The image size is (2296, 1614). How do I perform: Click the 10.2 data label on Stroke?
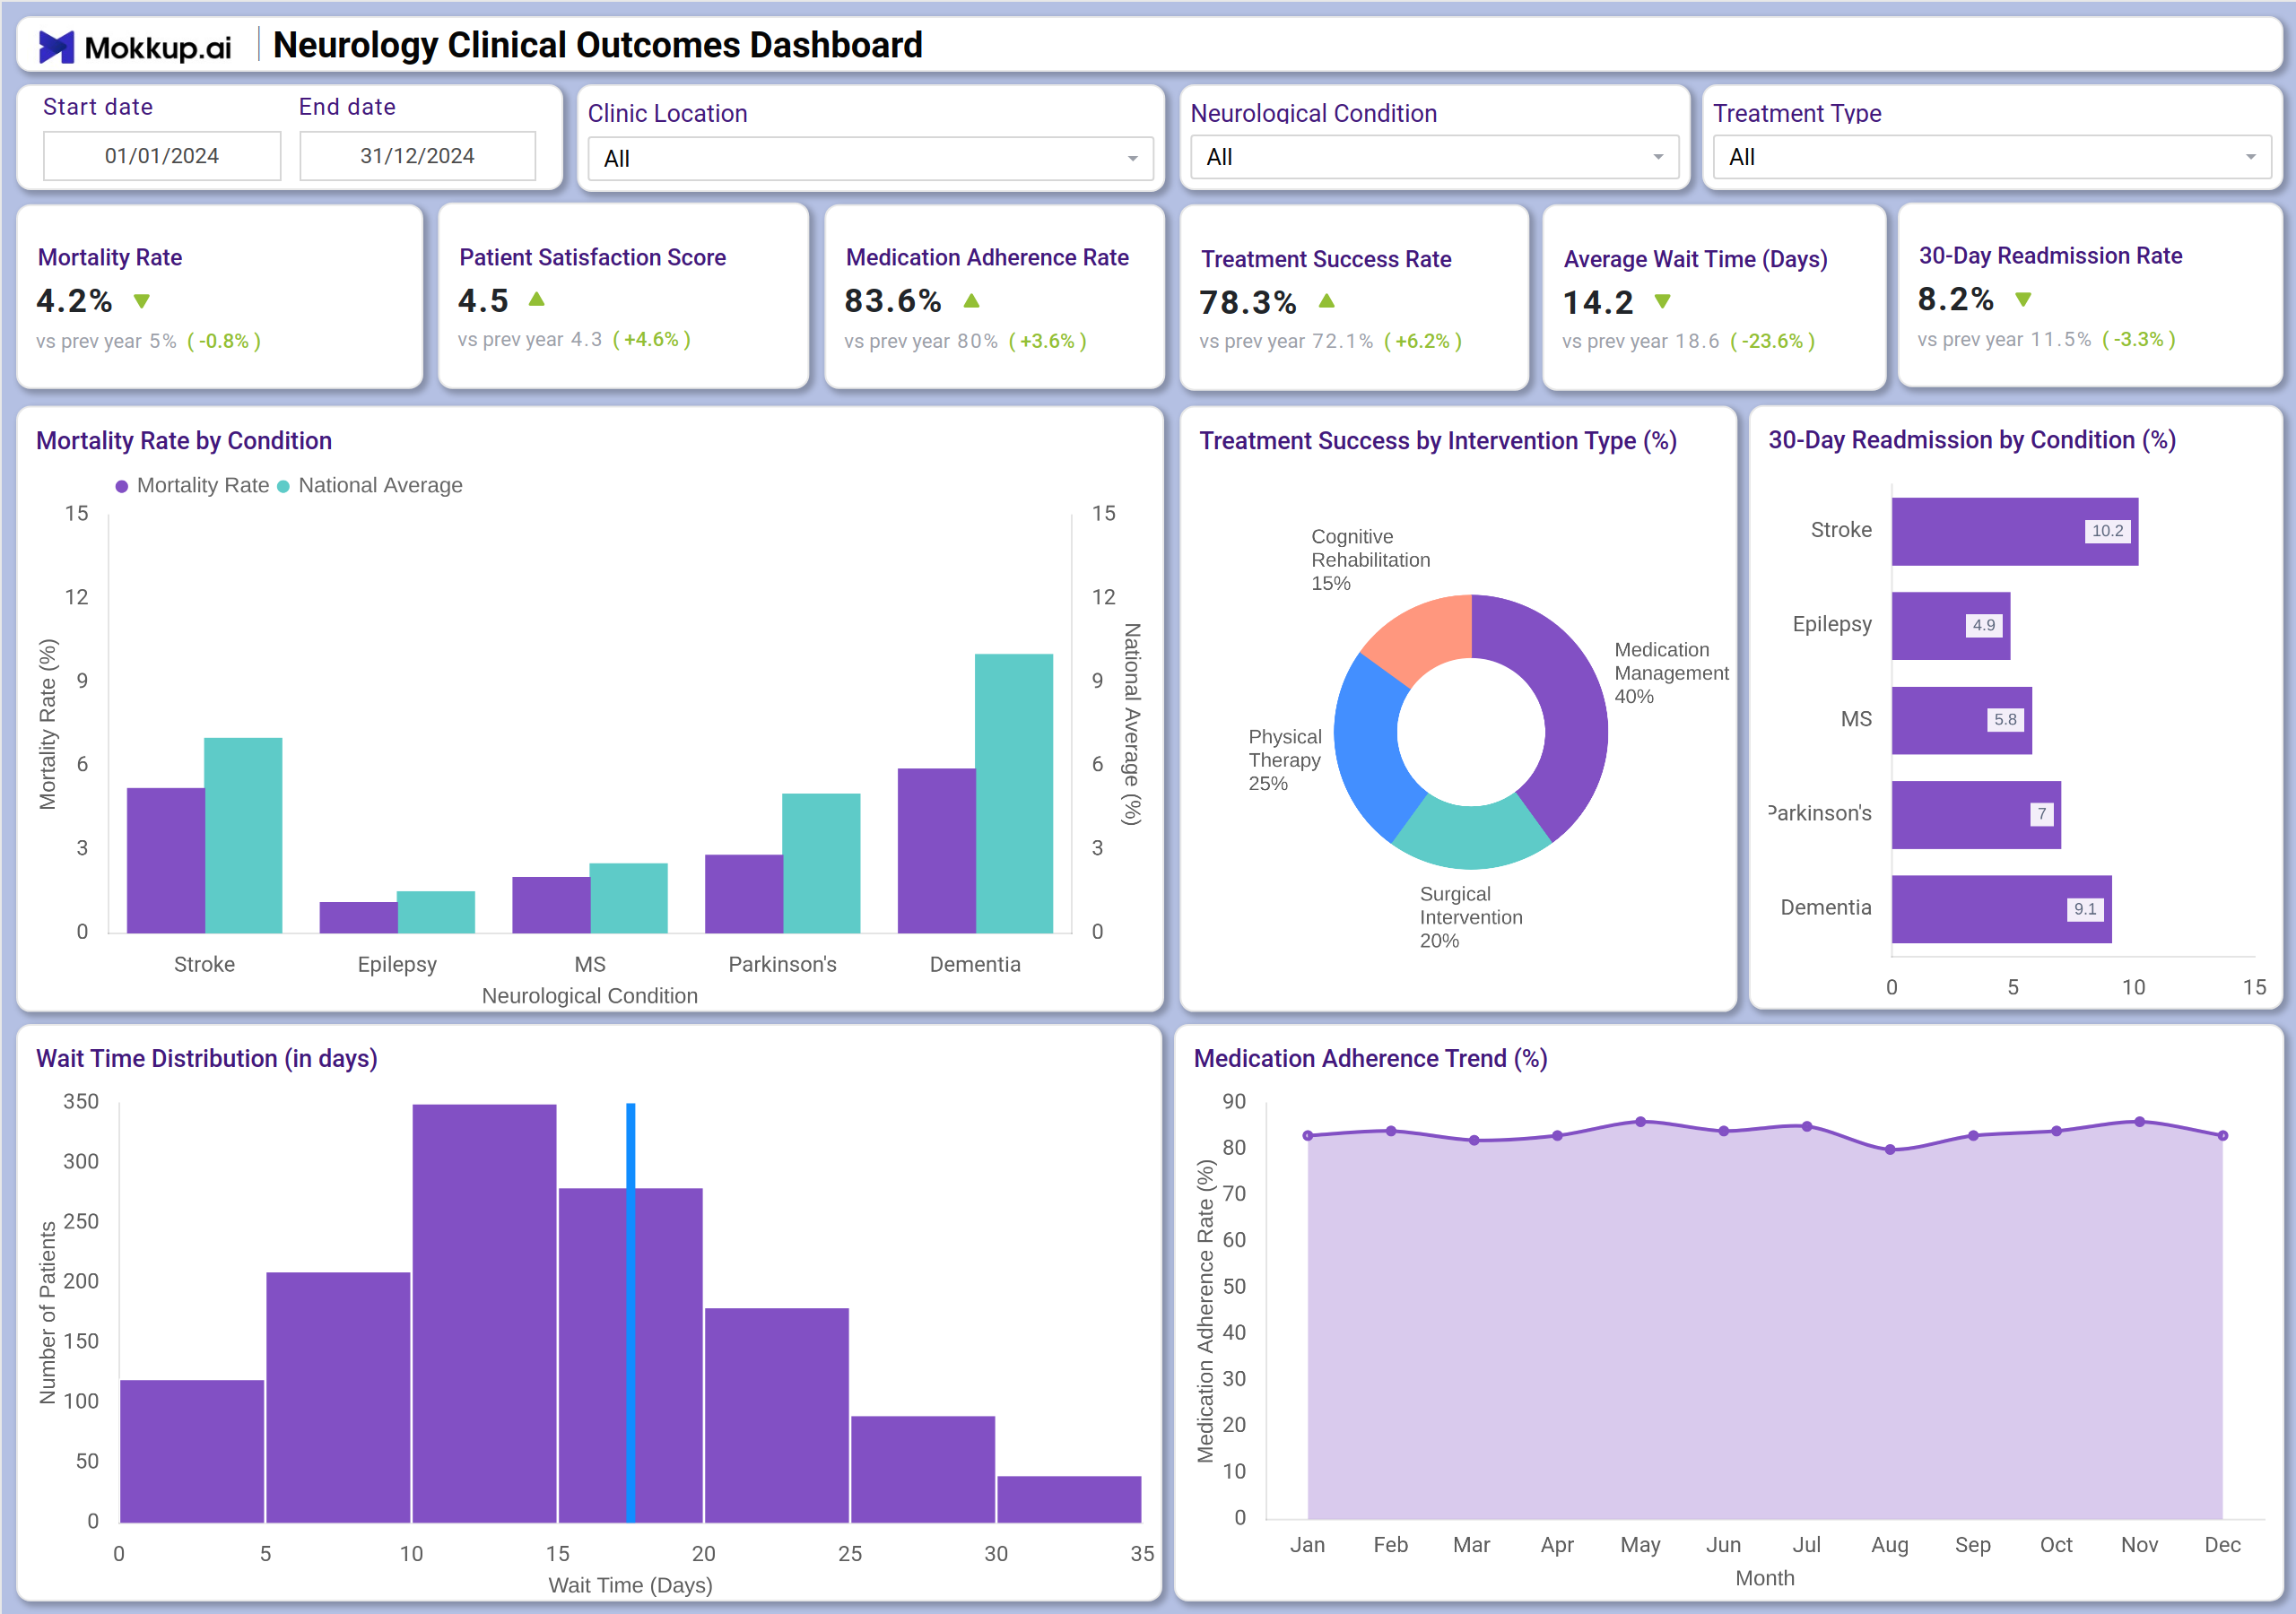click(2107, 531)
